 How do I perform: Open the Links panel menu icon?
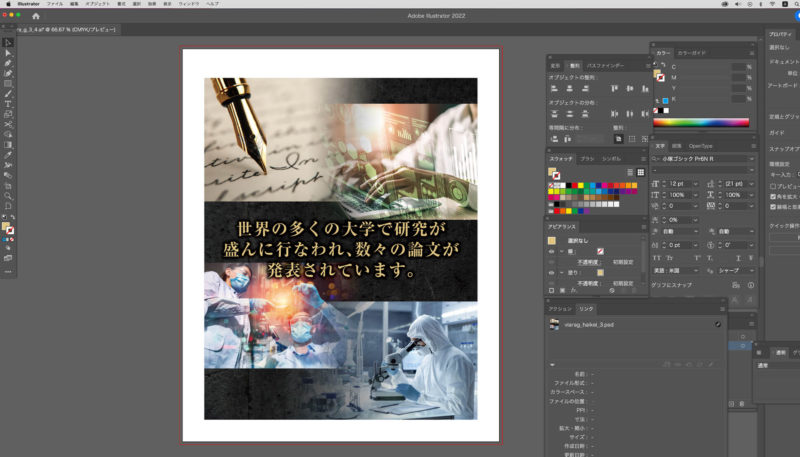pyautogui.click(x=722, y=309)
